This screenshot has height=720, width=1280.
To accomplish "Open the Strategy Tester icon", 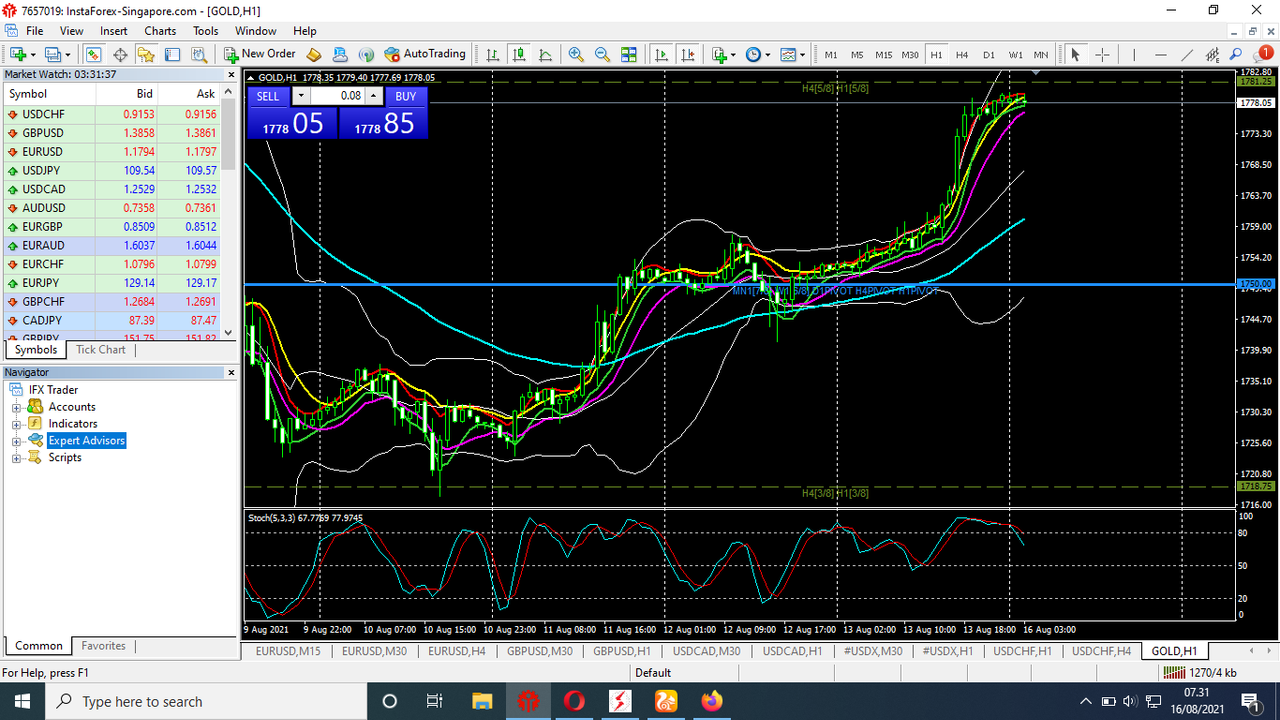I will tap(199, 54).
